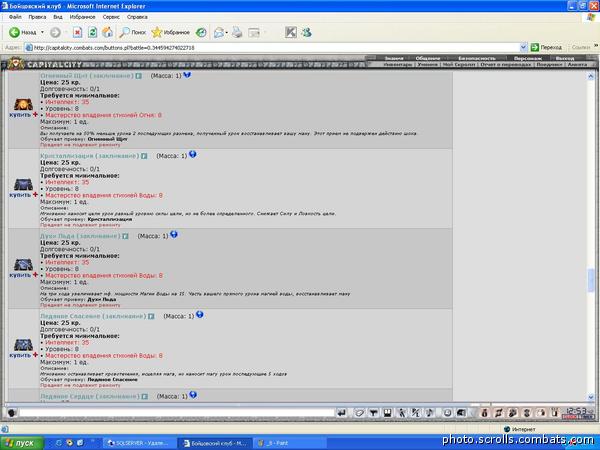Screen dimensions: 600x450
Task: Open info icon next to Кристаллизация
Action: pyautogui.click(x=144, y=156)
